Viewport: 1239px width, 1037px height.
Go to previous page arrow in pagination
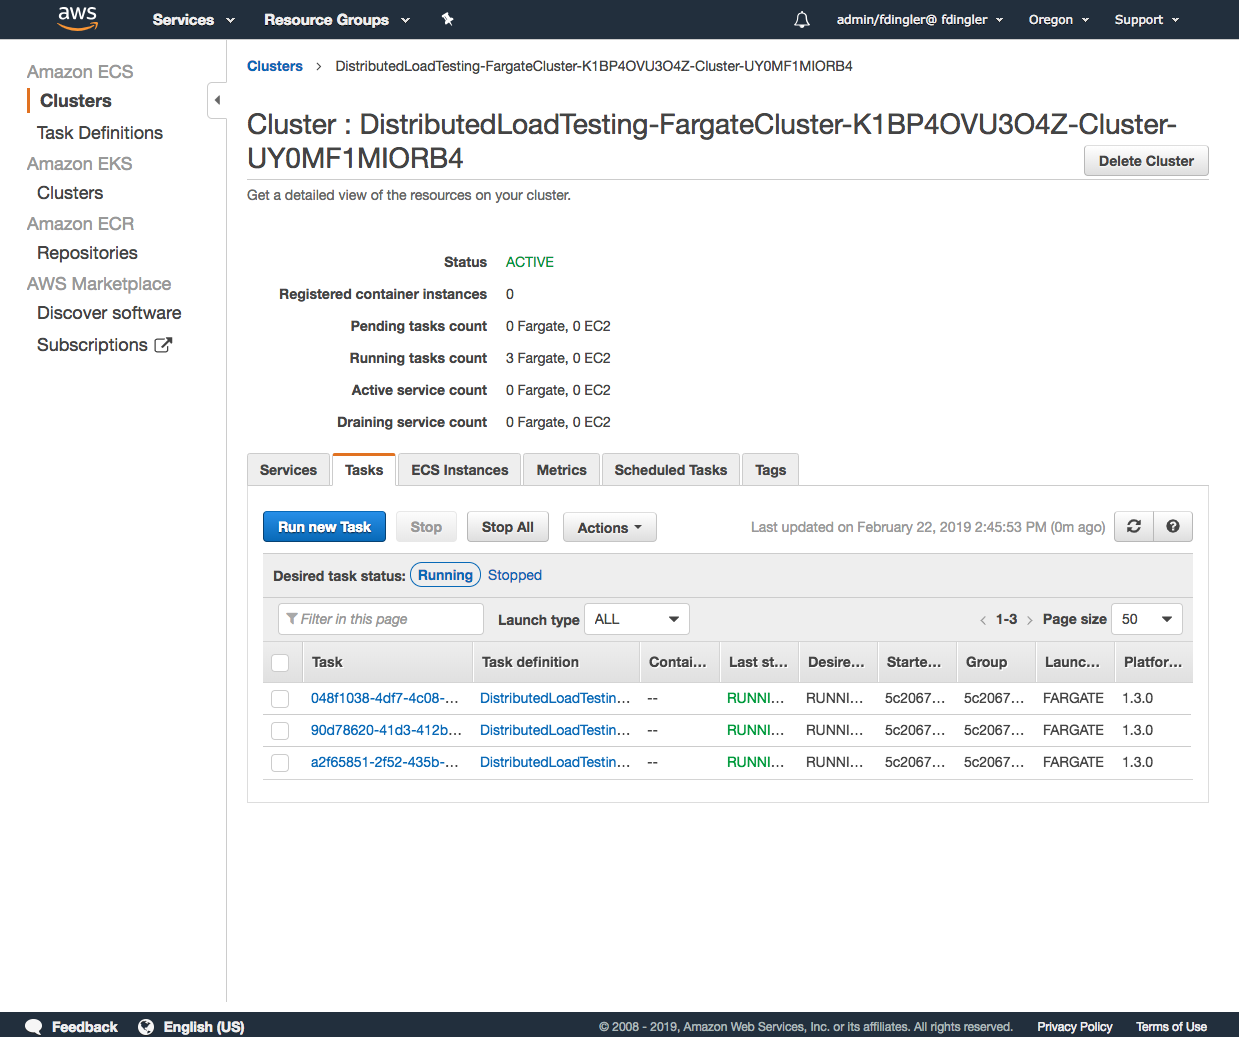983,620
